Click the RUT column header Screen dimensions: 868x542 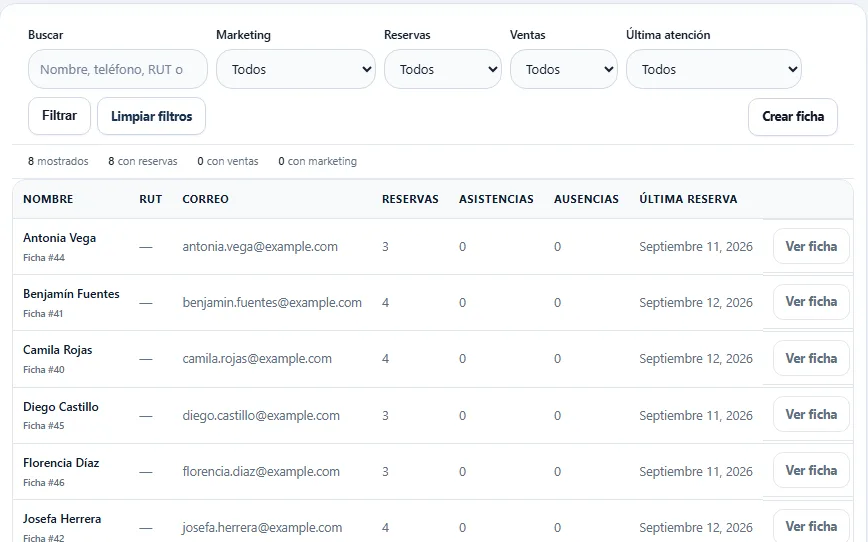(x=151, y=199)
